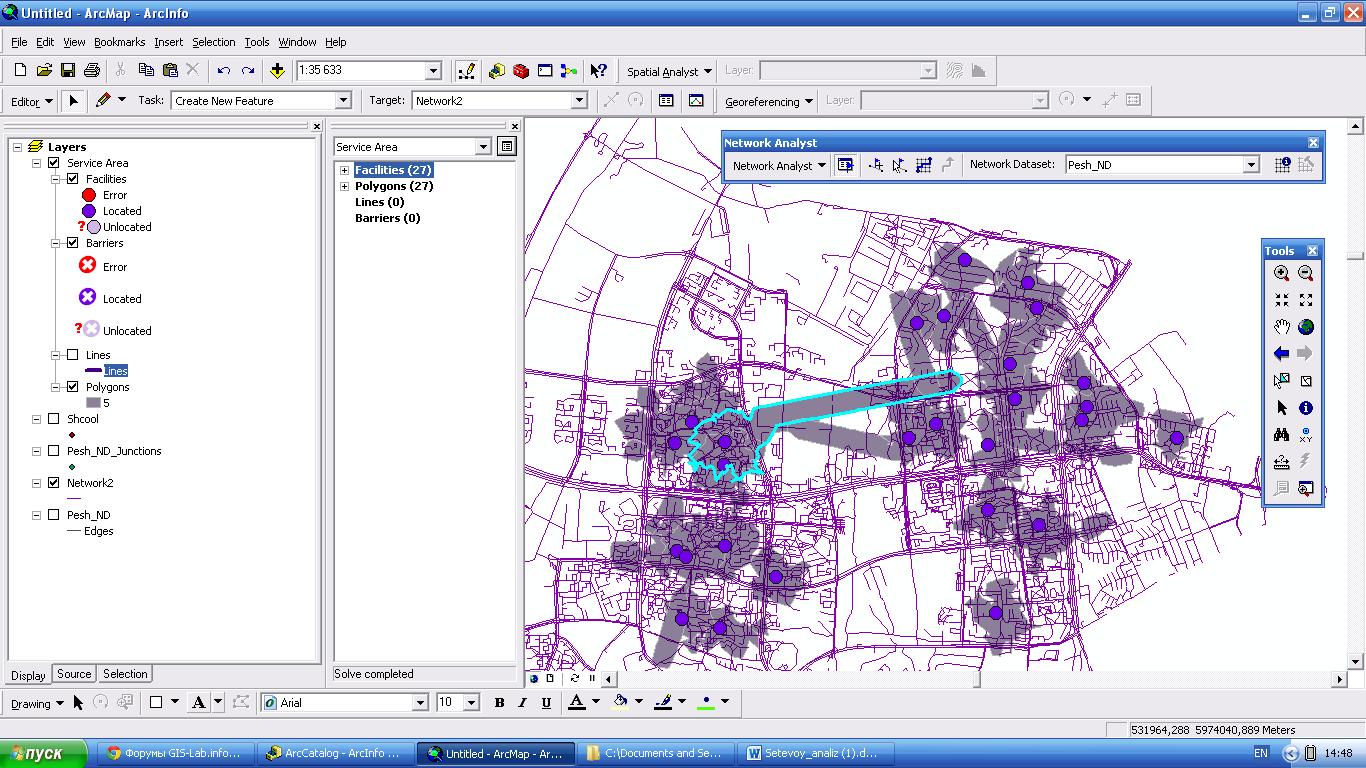Open the map scale dropdown
This screenshot has width=1366, height=768.
point(433,71)
